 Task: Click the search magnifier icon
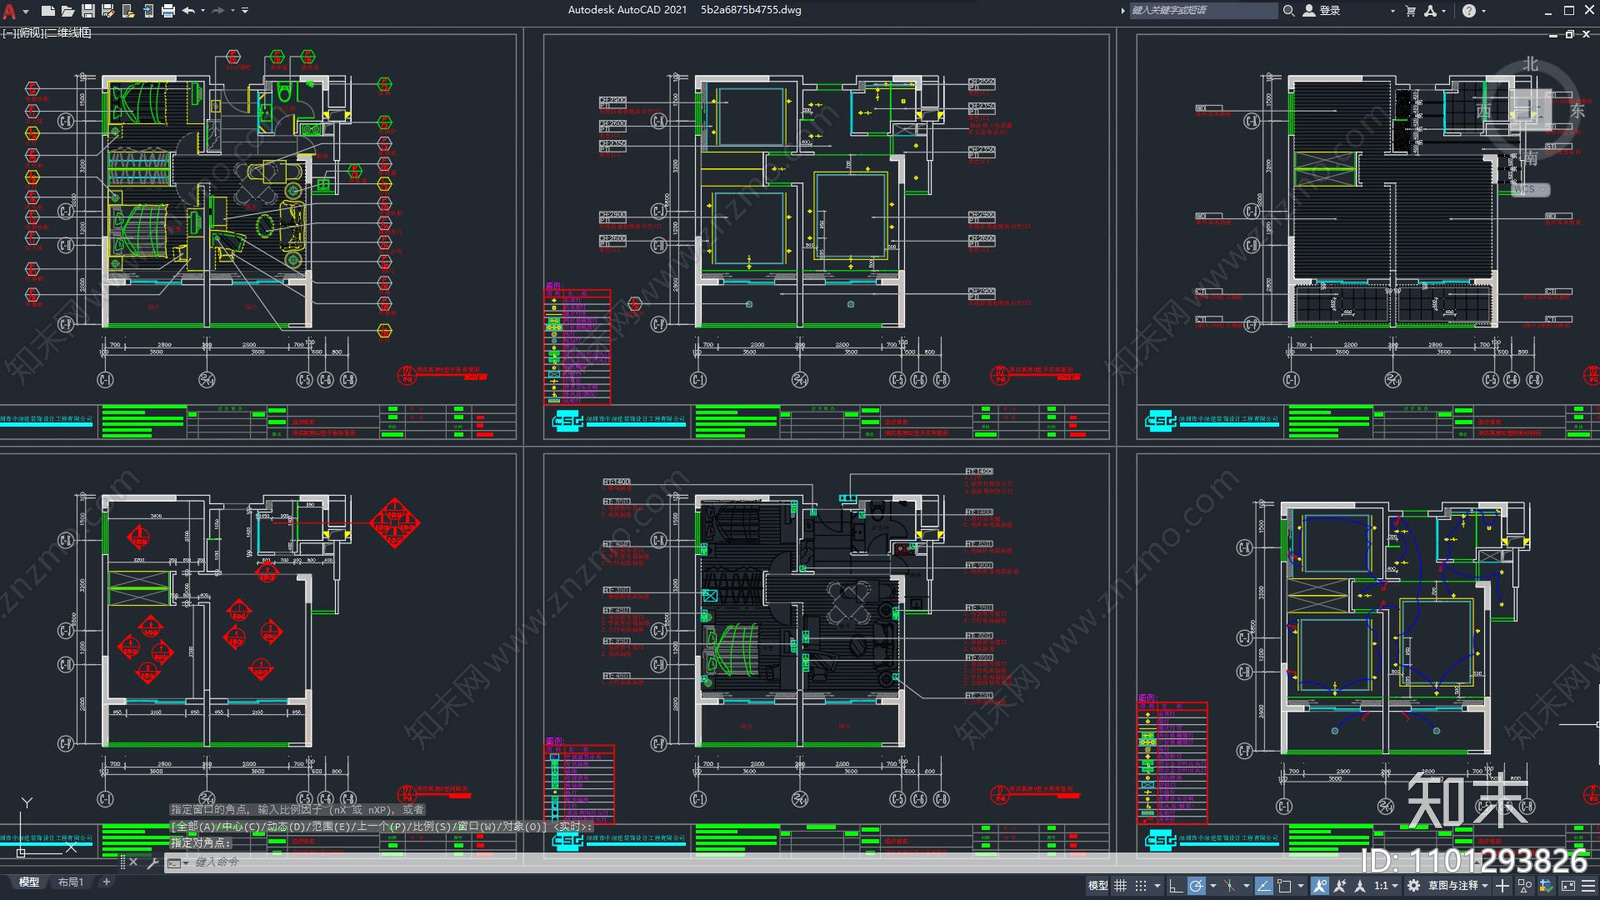pyautogui.click(x=1289, y=11)
